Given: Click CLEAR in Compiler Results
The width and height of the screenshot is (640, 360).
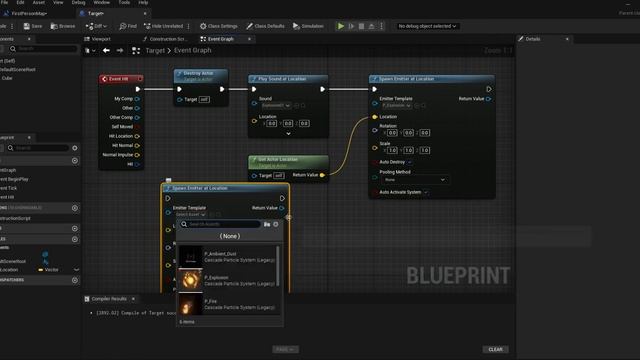Looking at the screenshot, I should [496, 349].
